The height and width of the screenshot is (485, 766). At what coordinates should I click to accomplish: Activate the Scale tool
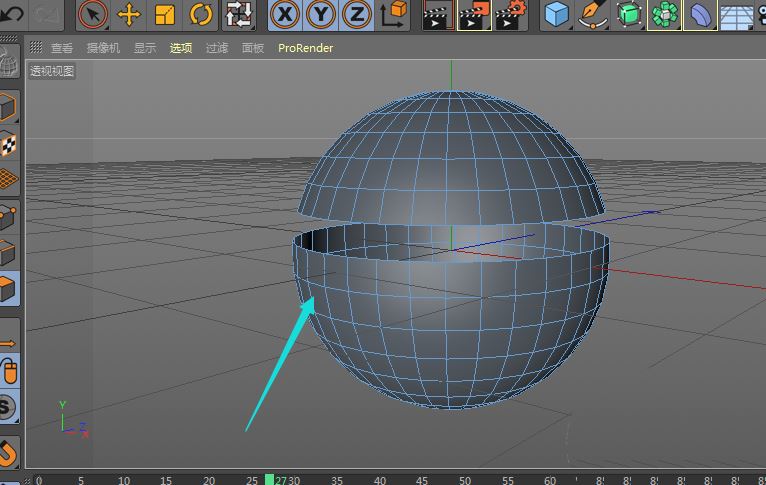[165, 14]
